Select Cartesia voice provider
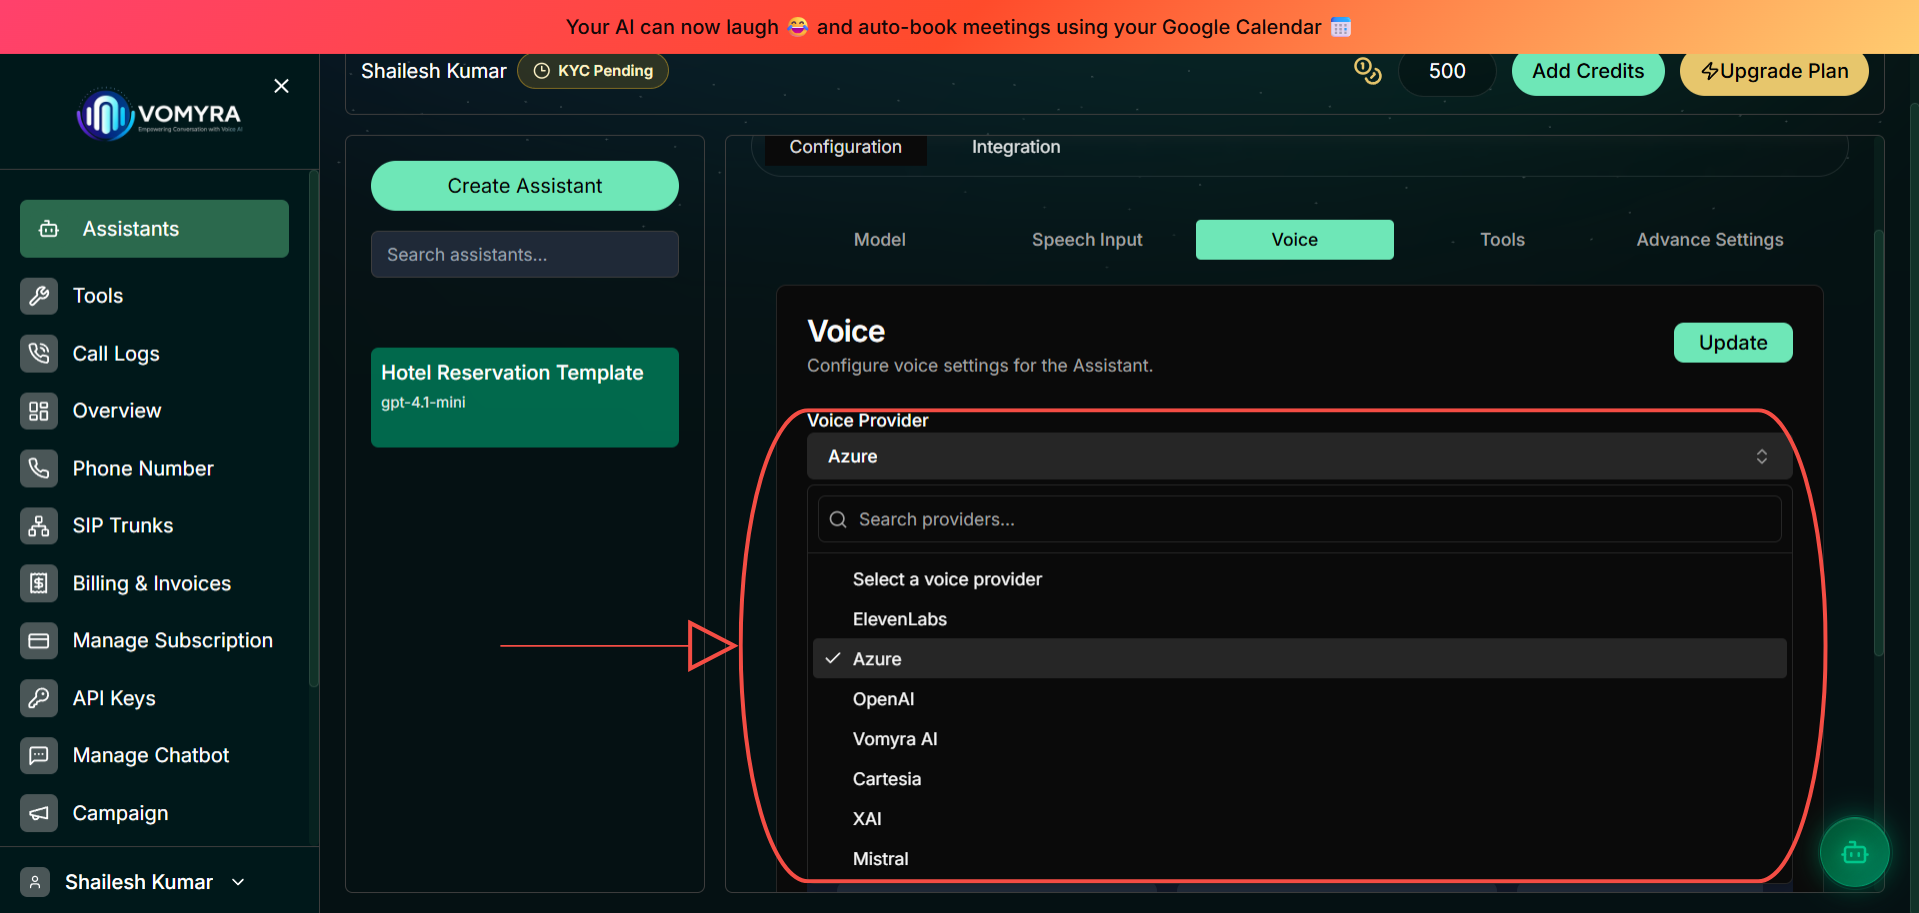 (1299, 779)
